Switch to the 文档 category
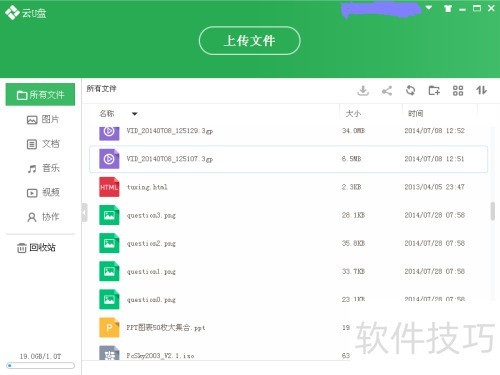The width and height of the screenshot is (500, 375). pyautogui.click(x=43, y=144)
